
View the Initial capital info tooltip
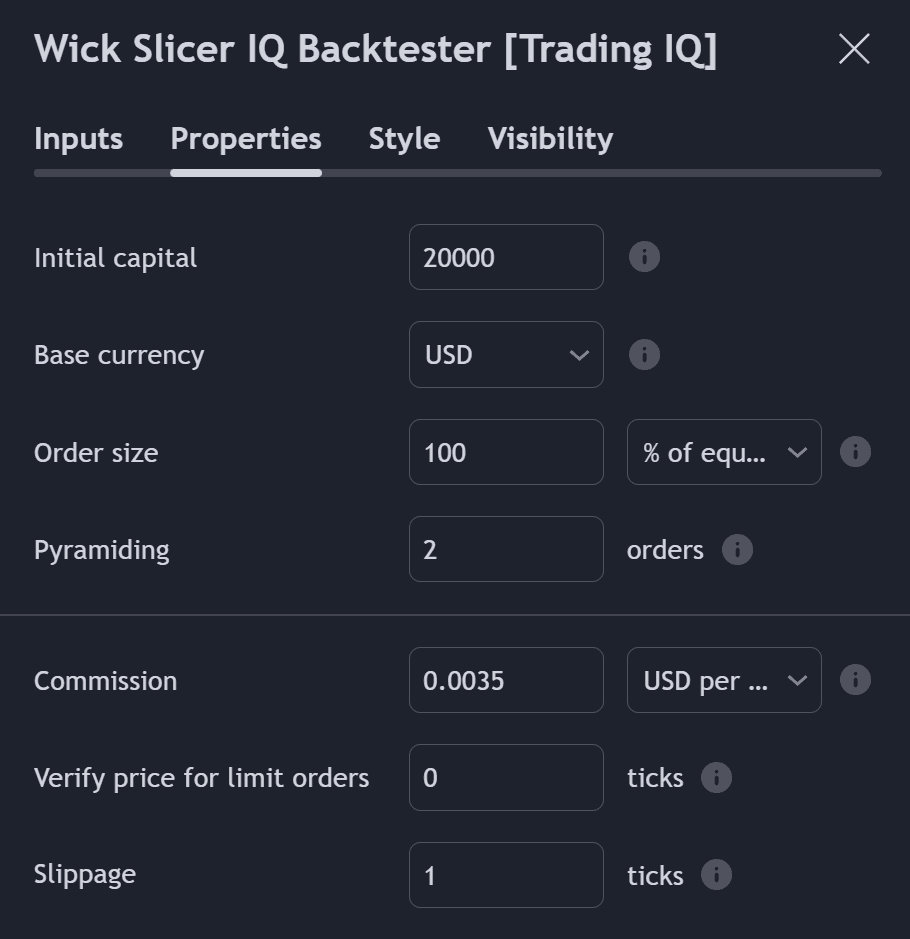[x=644, y=257]
